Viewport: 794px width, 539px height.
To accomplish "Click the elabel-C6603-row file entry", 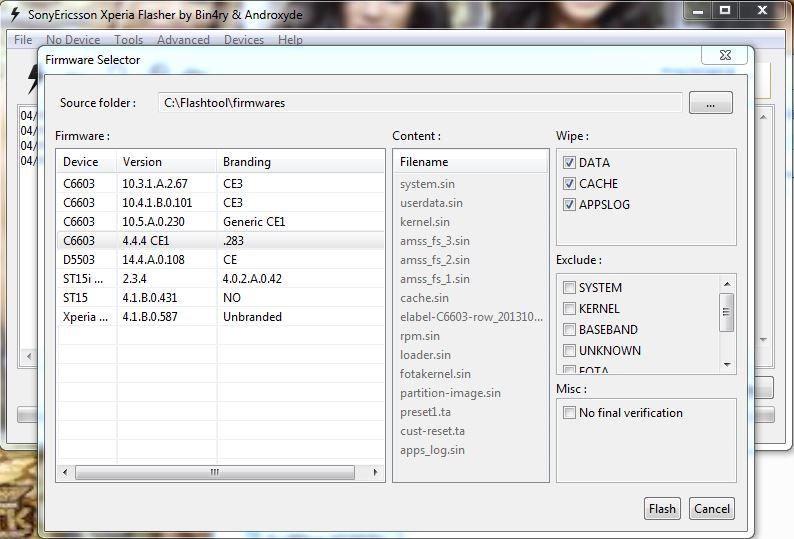I will (471, 317).
